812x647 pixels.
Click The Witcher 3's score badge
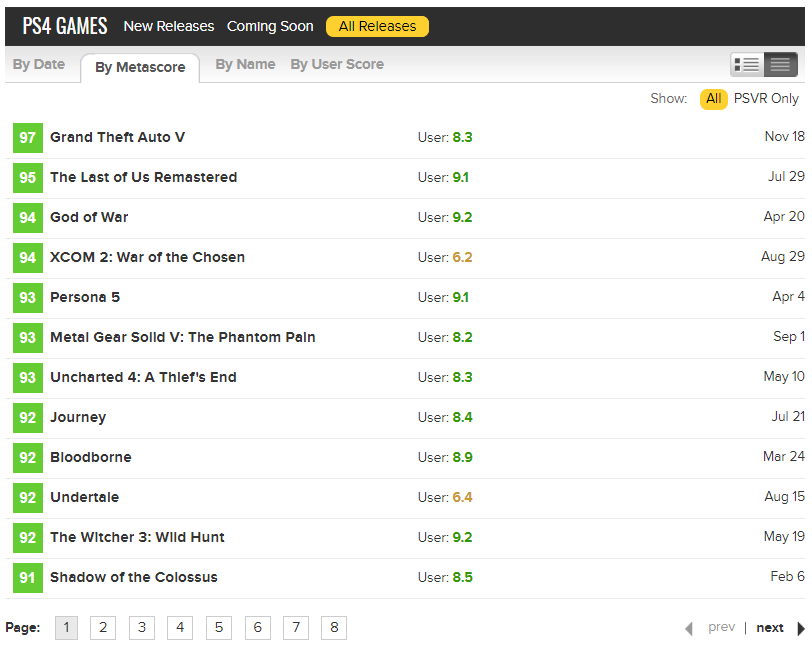(x=27, y=538)
